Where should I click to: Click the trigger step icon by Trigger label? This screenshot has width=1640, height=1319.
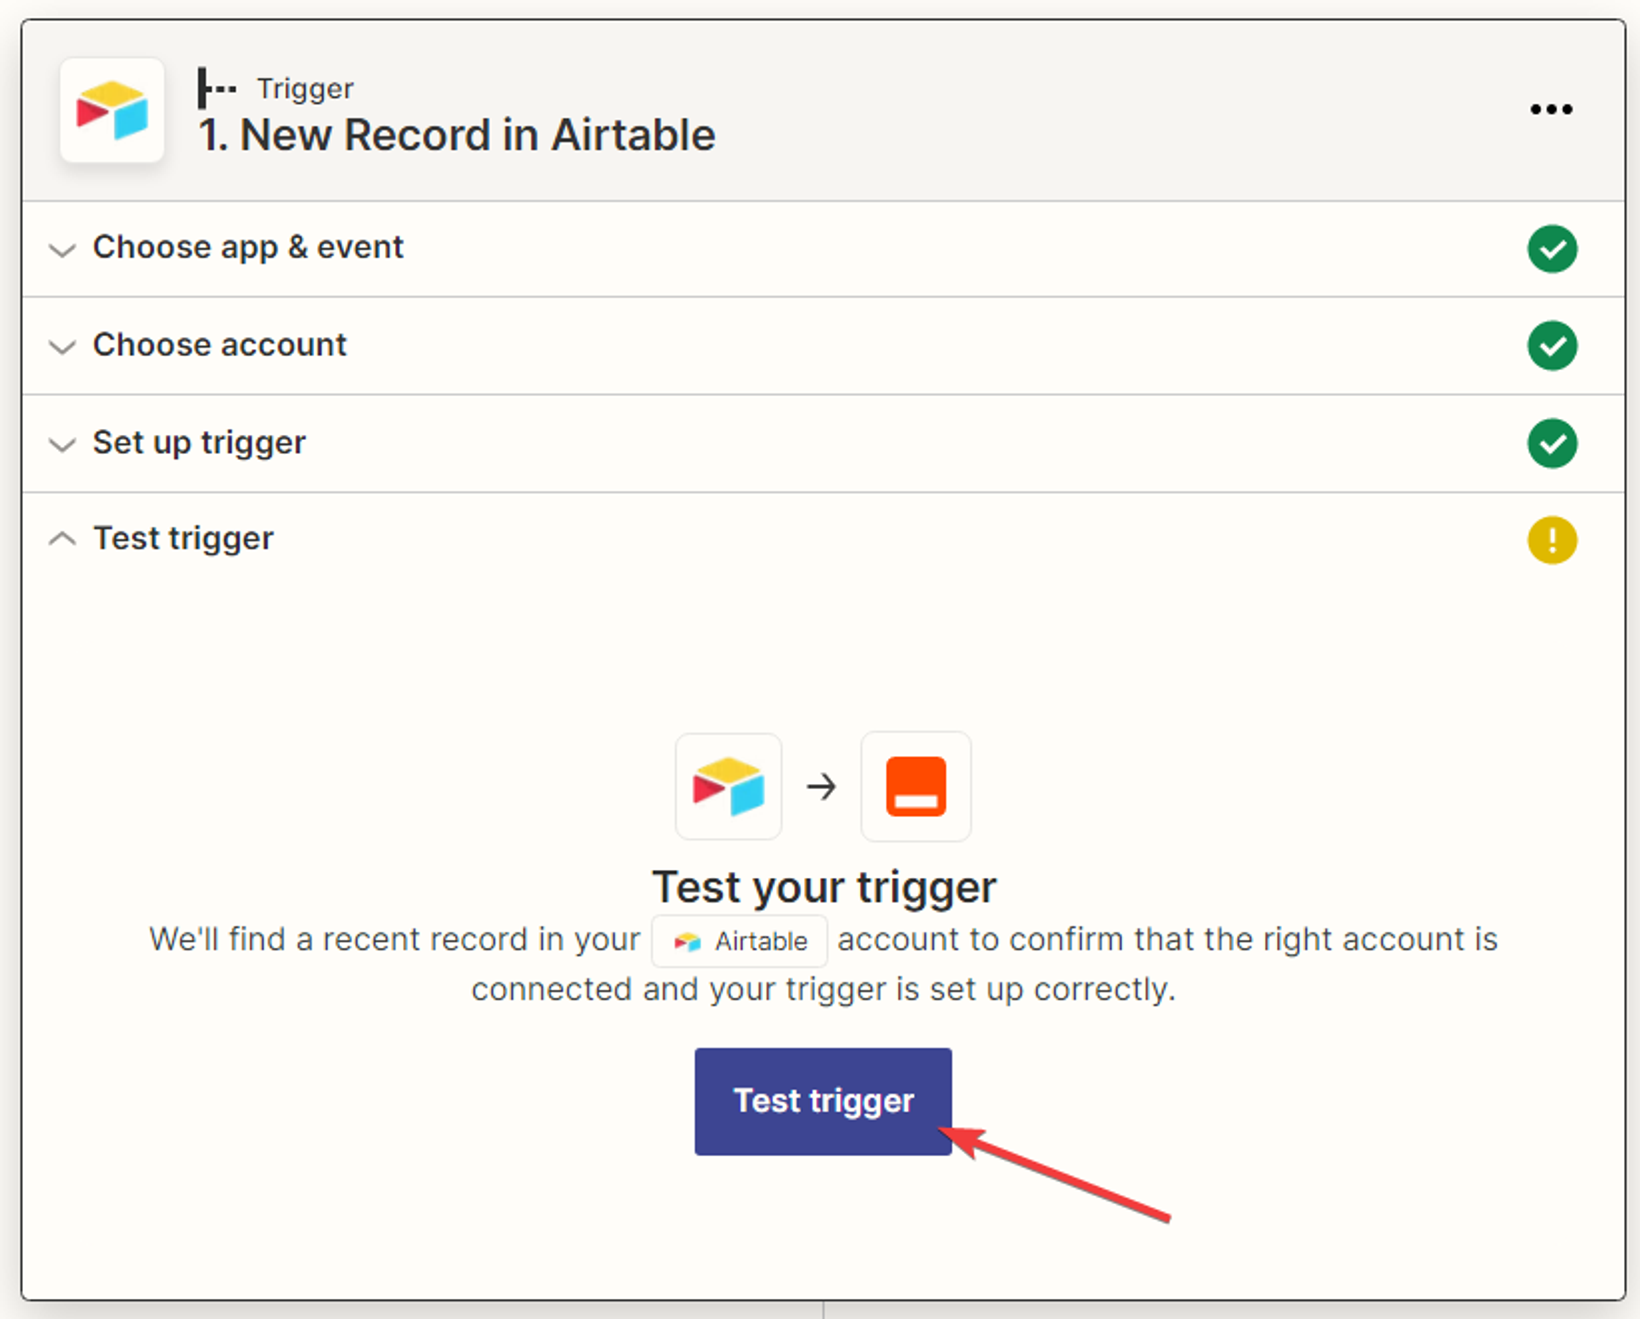point(216,88)
